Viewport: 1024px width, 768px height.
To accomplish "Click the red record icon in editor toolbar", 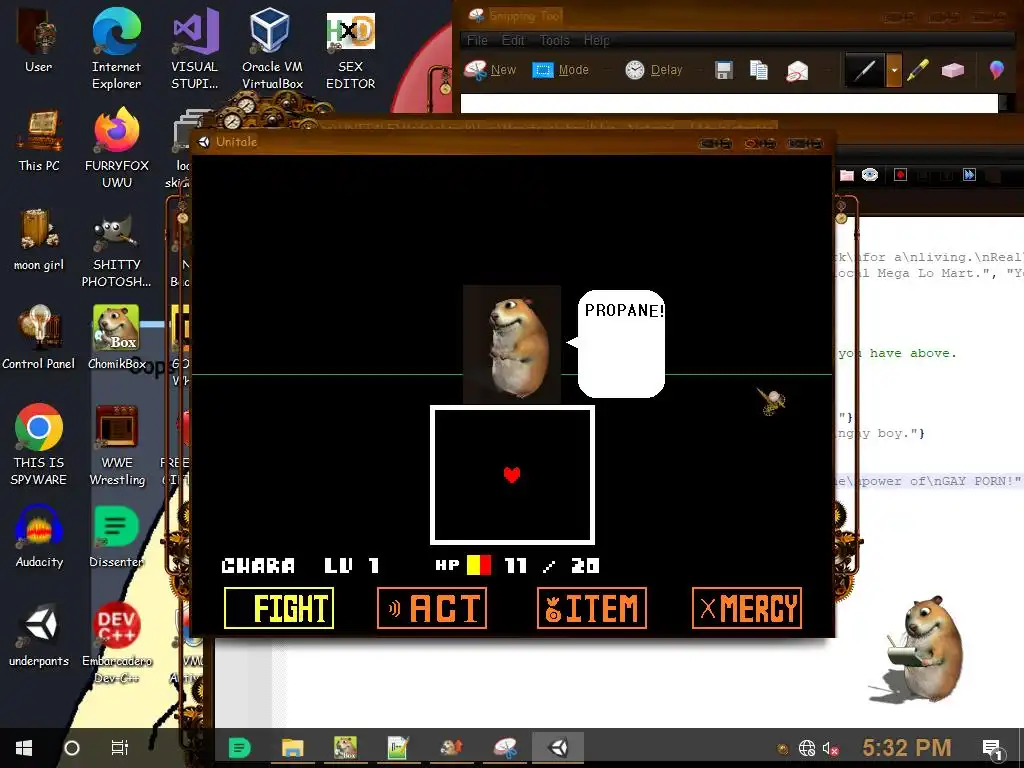I will (900, 174).
